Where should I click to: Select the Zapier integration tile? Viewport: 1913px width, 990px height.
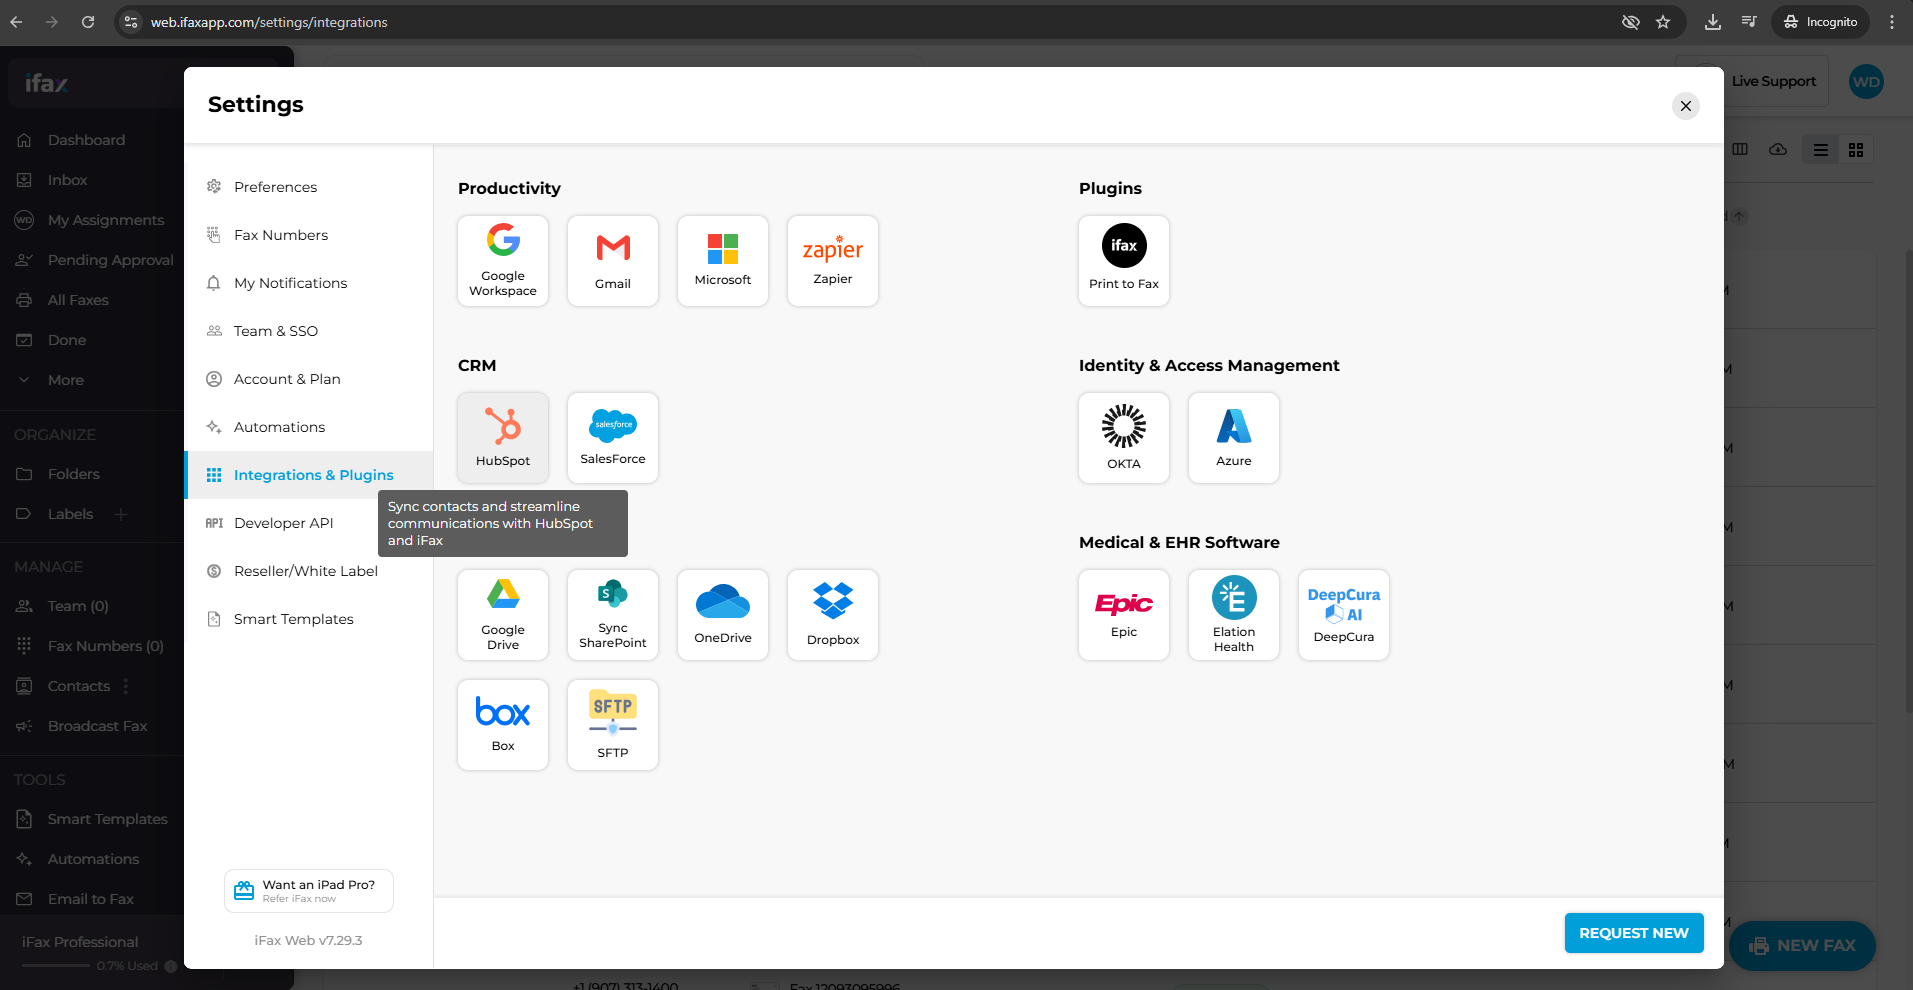coord(832,260)
